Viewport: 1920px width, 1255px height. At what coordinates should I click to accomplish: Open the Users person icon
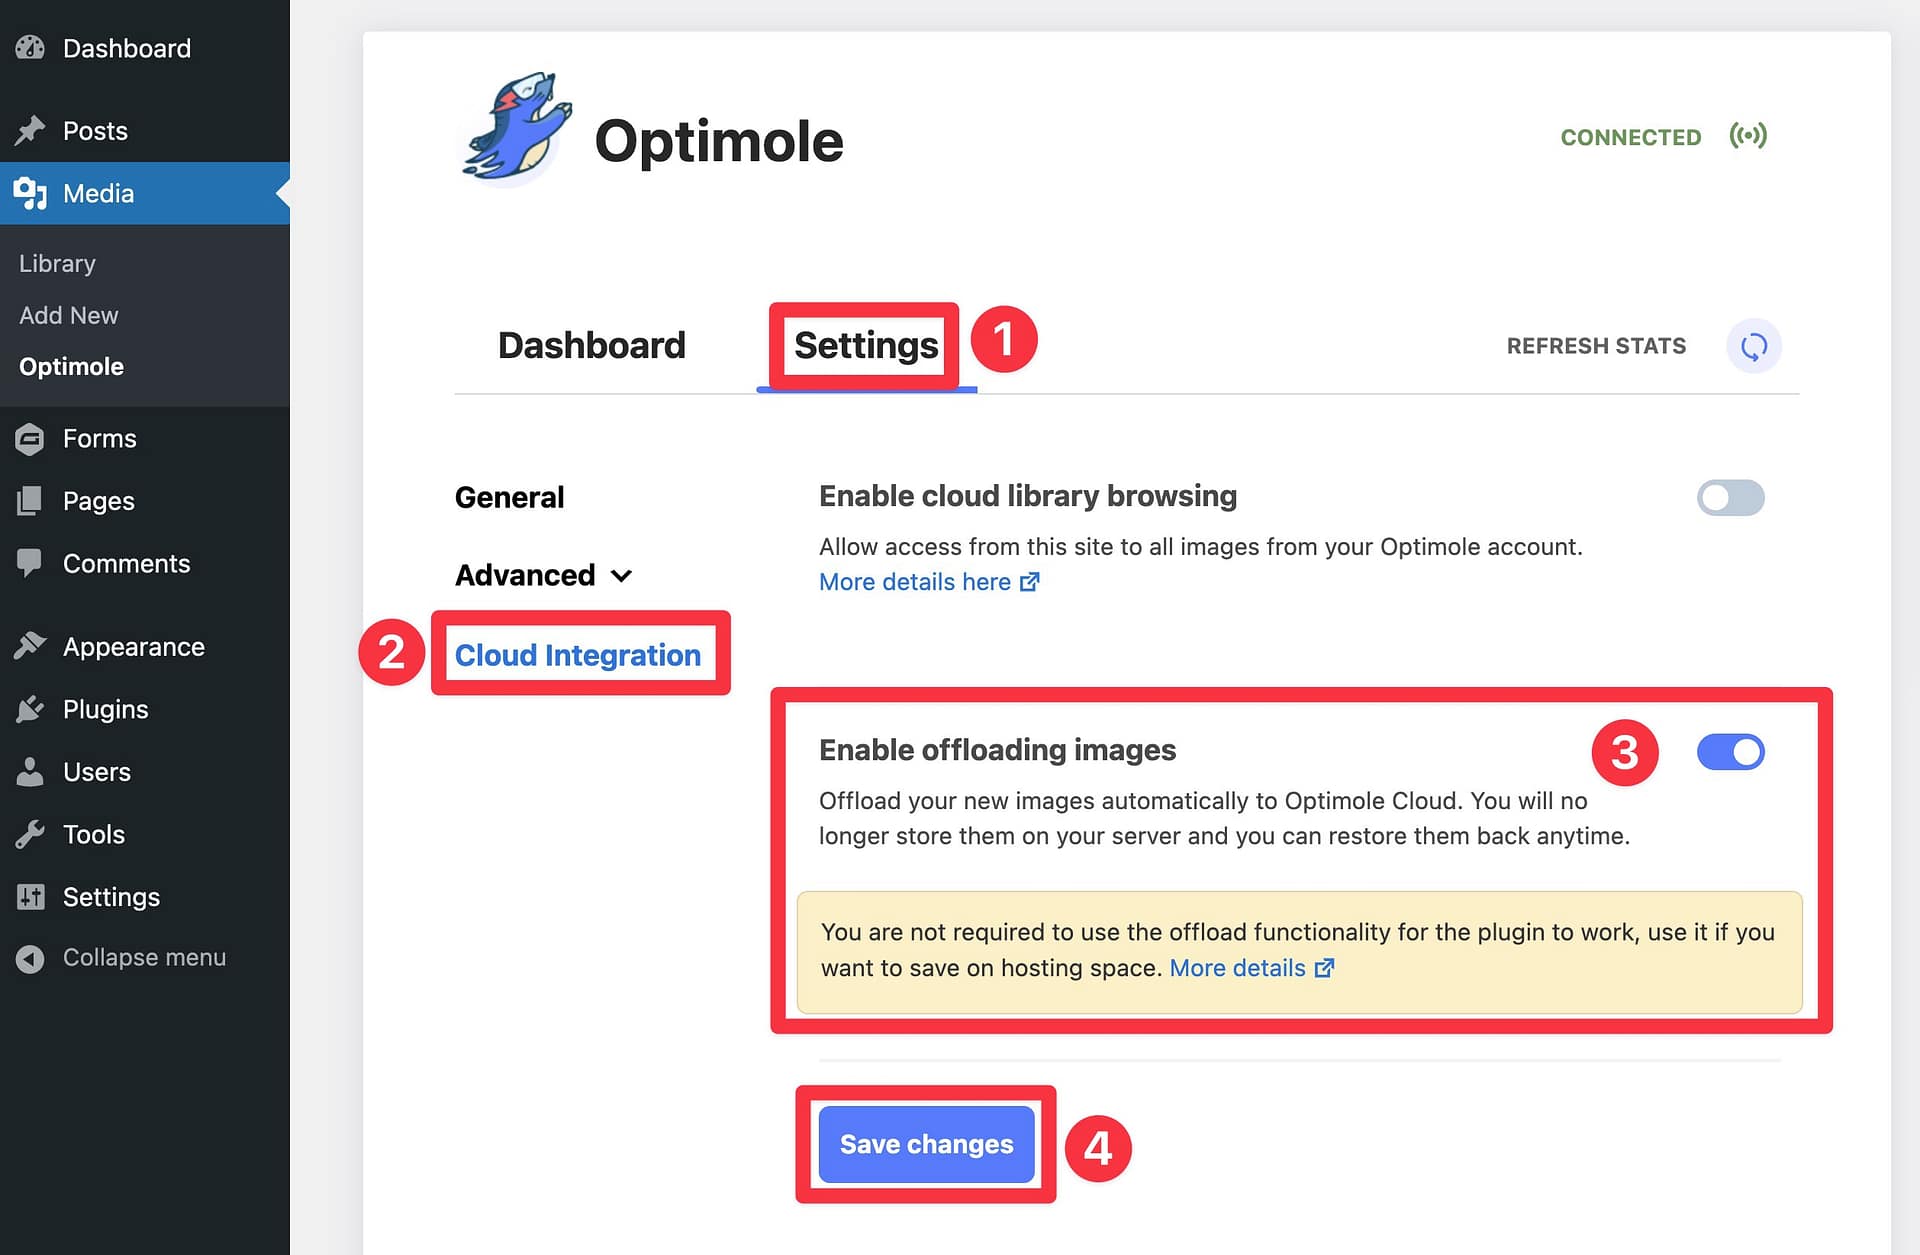click(30, 771)
